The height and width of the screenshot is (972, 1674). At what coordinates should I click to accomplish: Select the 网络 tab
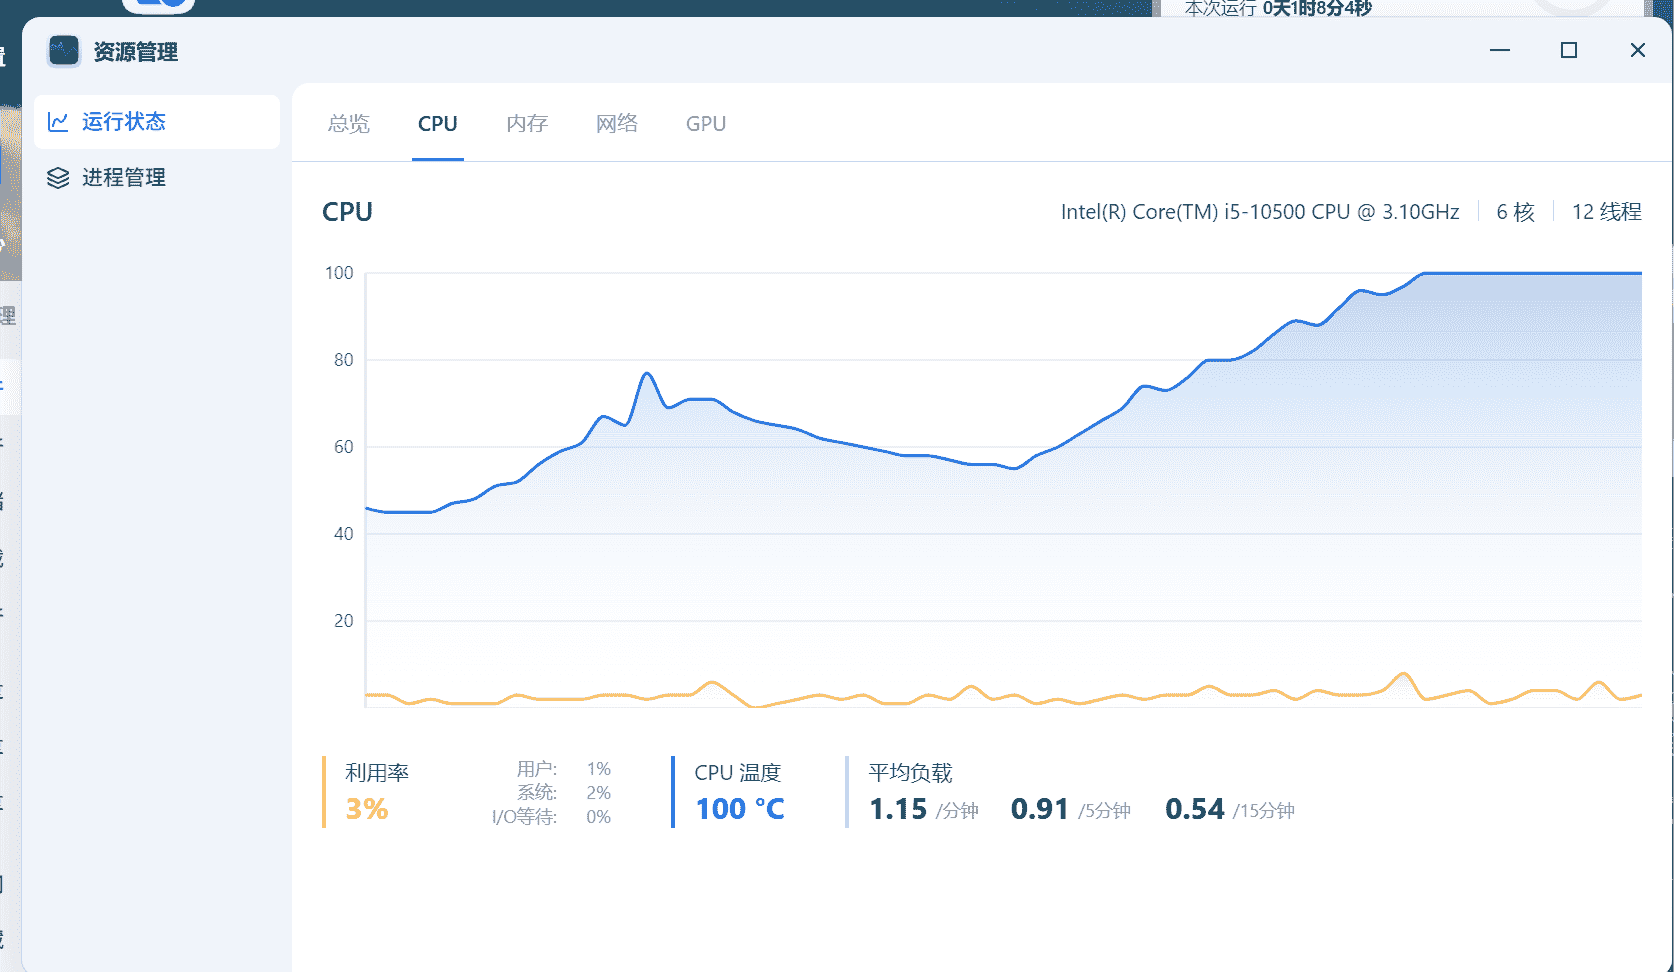pos(617,124)
